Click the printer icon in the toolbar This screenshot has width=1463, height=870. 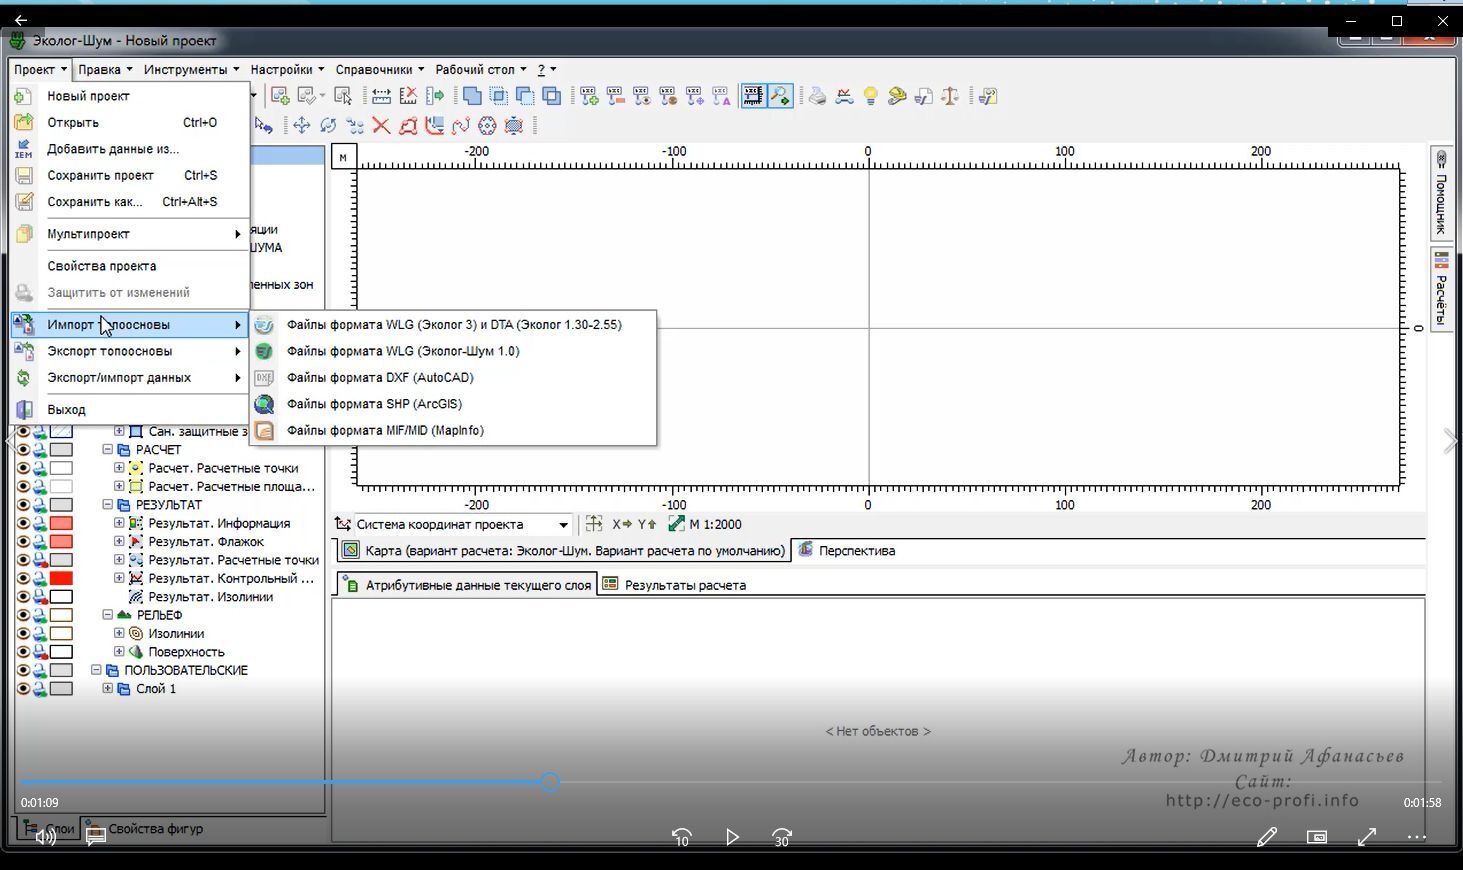[818, 96]
